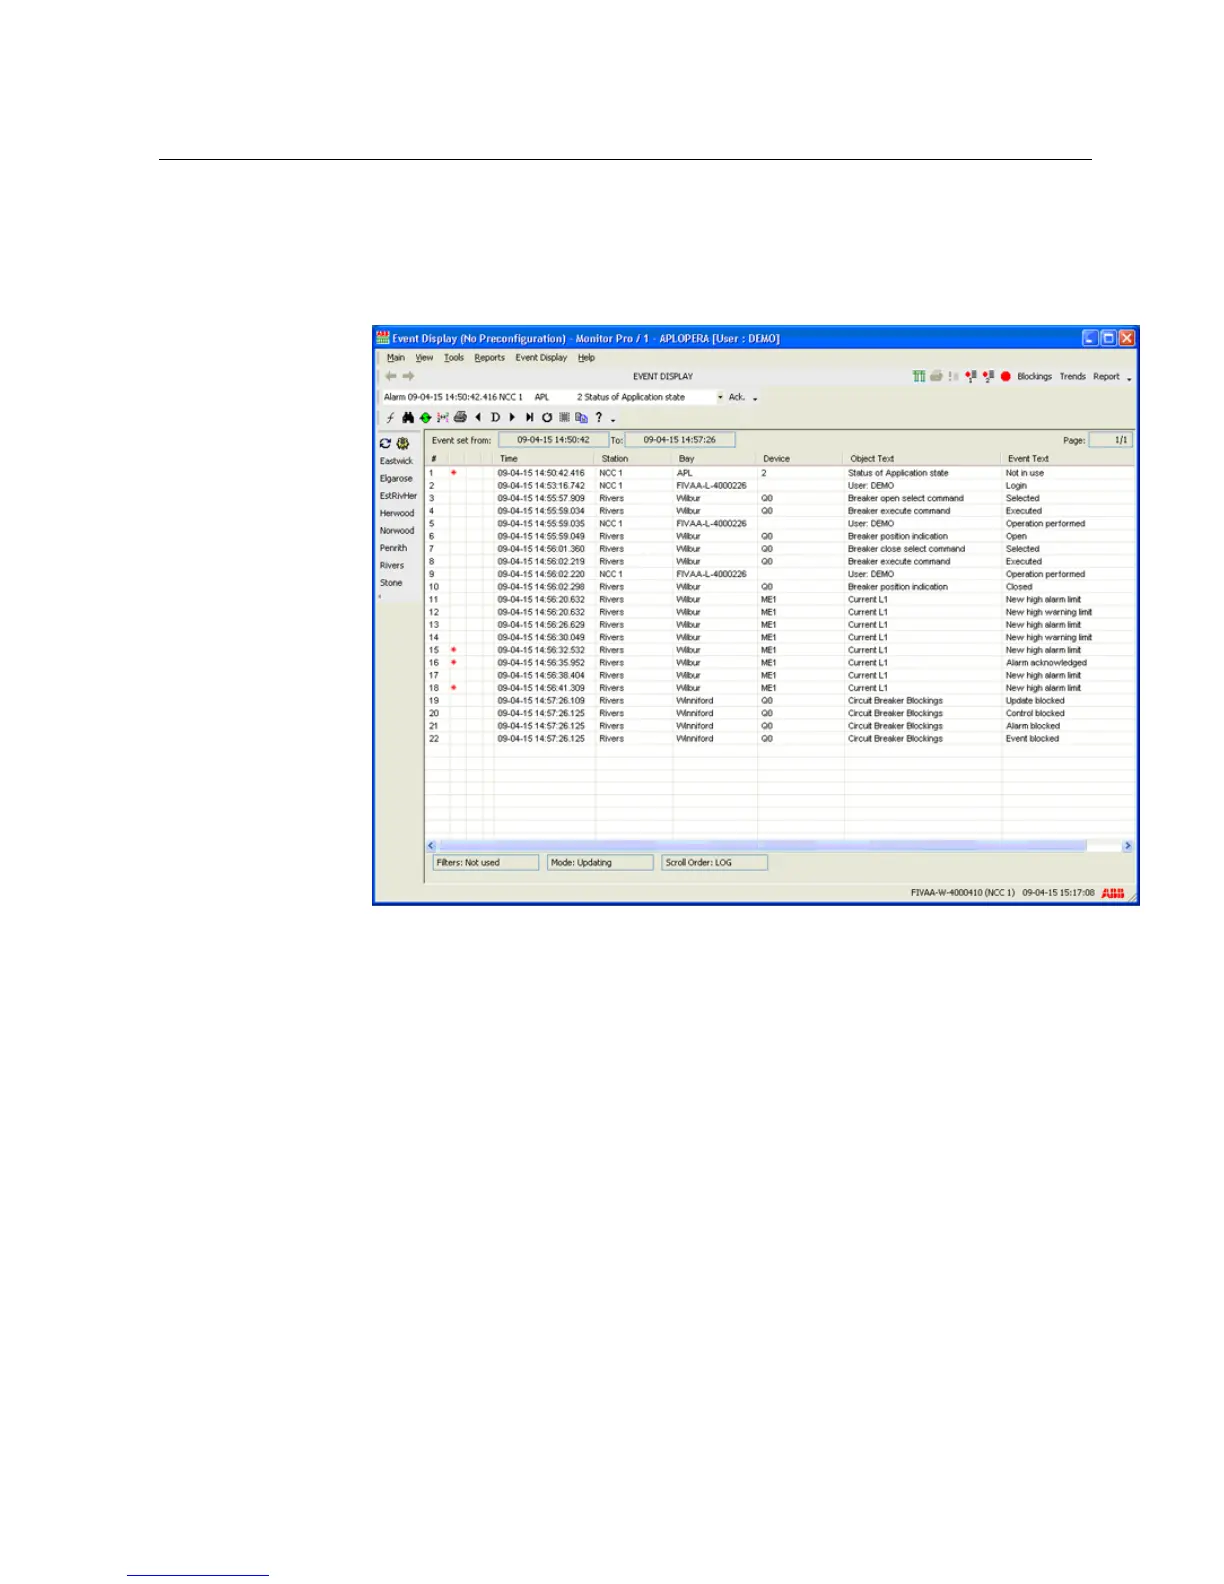Expand the top toolbar overflow arrow after Report
The width and height of the screenshot is (1224, 1584).
(1129, 379)
